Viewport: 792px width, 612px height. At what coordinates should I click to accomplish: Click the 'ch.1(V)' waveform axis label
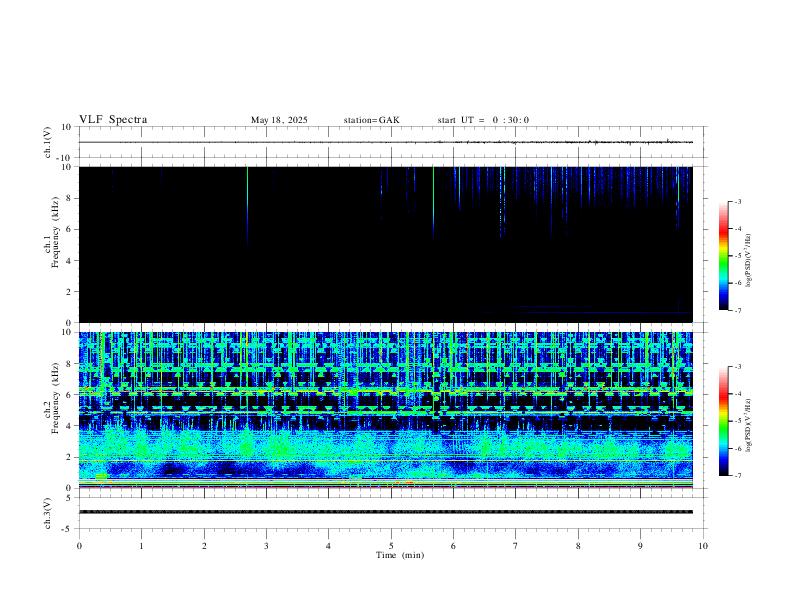(48, 142)
